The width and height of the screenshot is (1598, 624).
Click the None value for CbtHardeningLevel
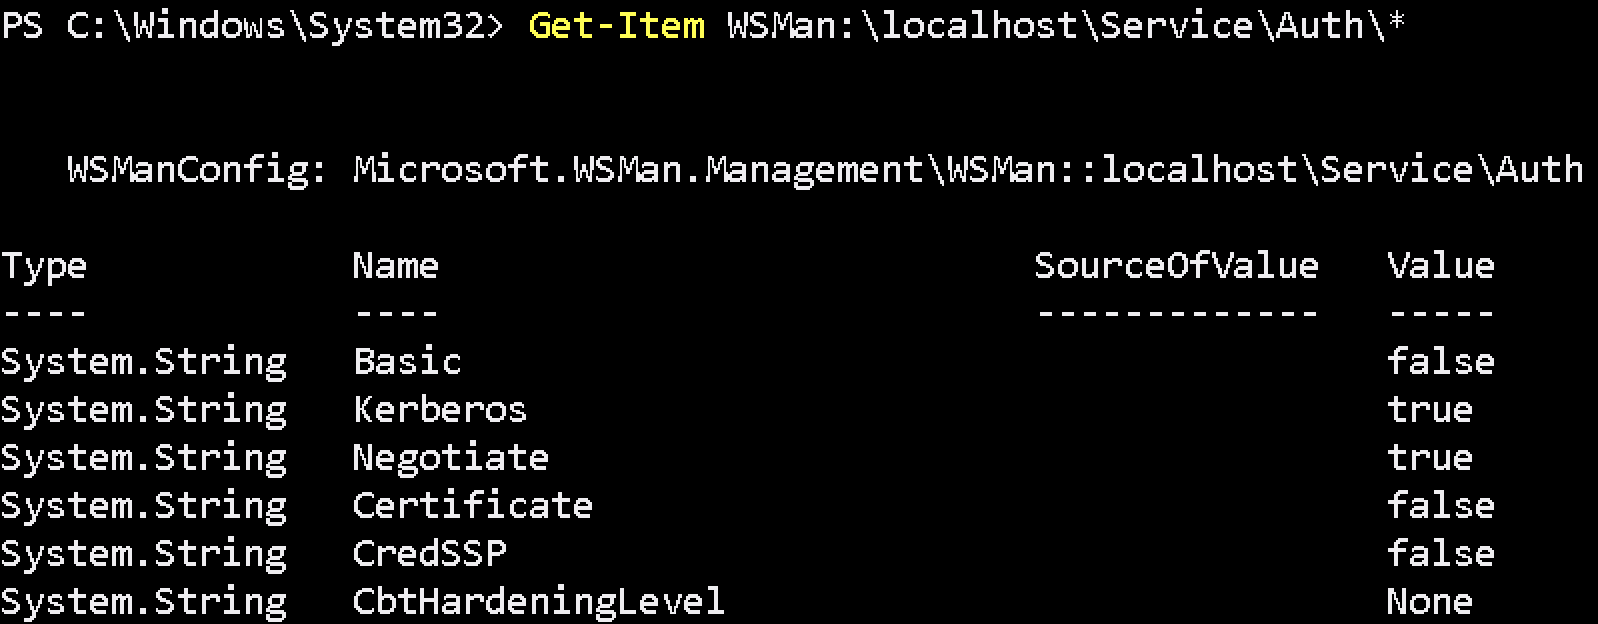coord(1429,601)
